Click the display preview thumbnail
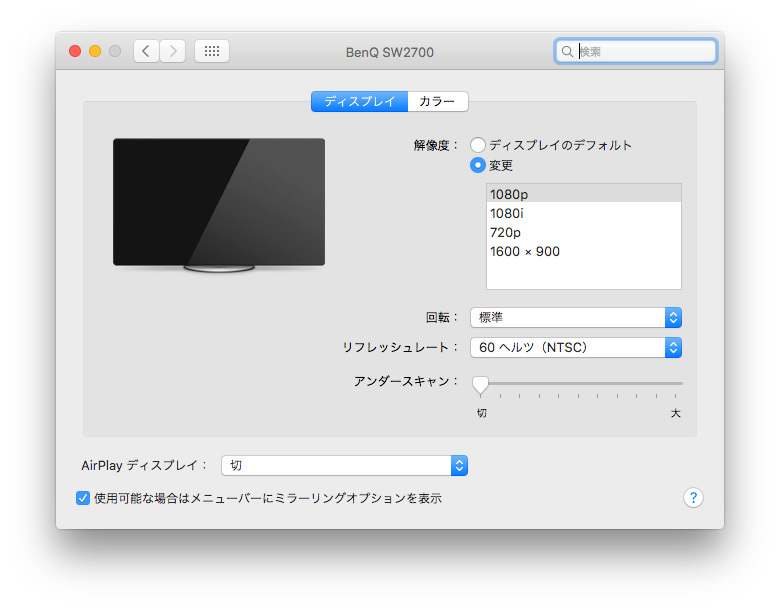 pyautogui.click(x=219, y=205)
